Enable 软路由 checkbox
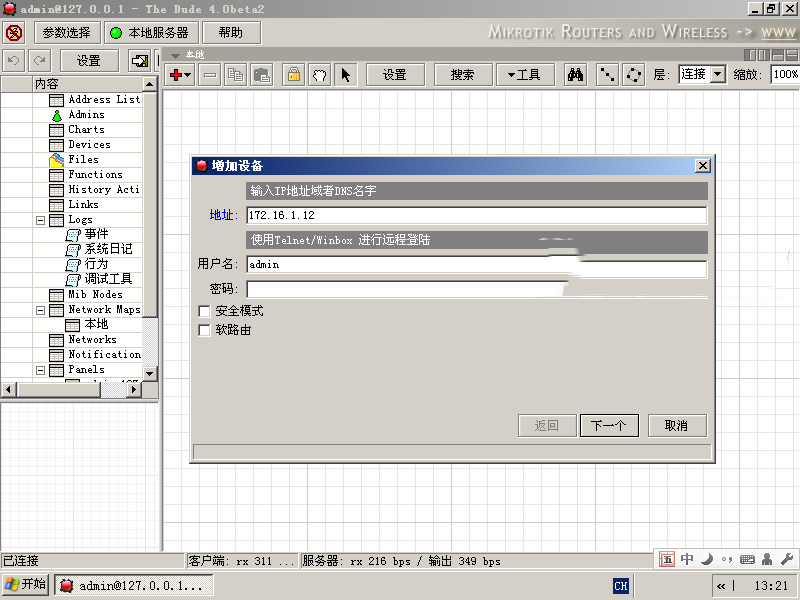This screenshot has width=800, height=600. pyautogui.click(x=204, y=331)
